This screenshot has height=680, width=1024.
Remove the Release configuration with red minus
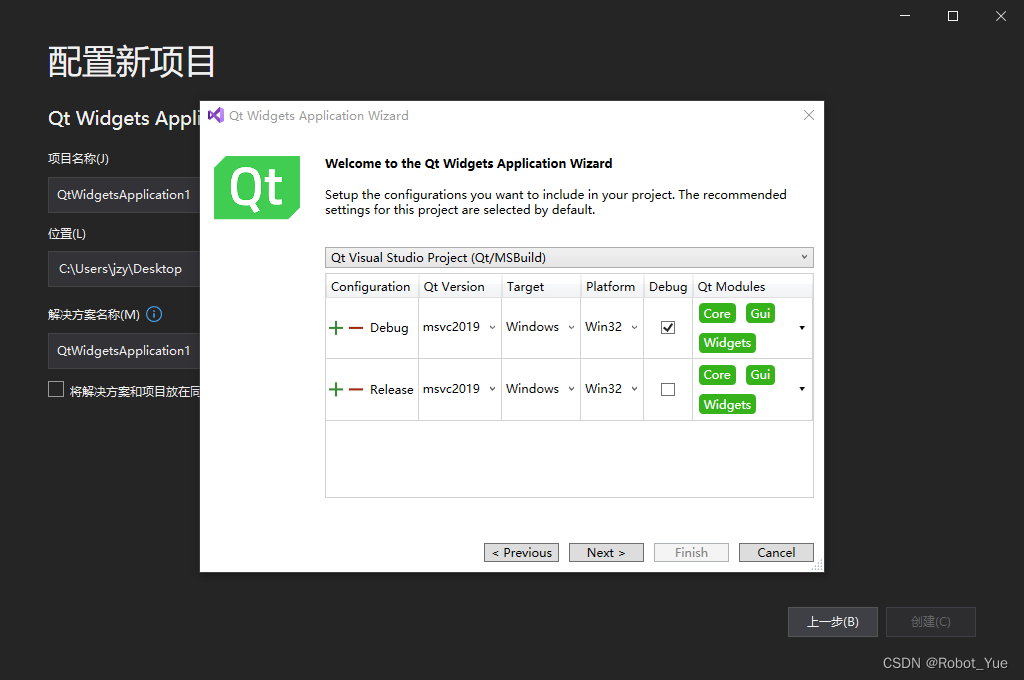pos(356,389)
